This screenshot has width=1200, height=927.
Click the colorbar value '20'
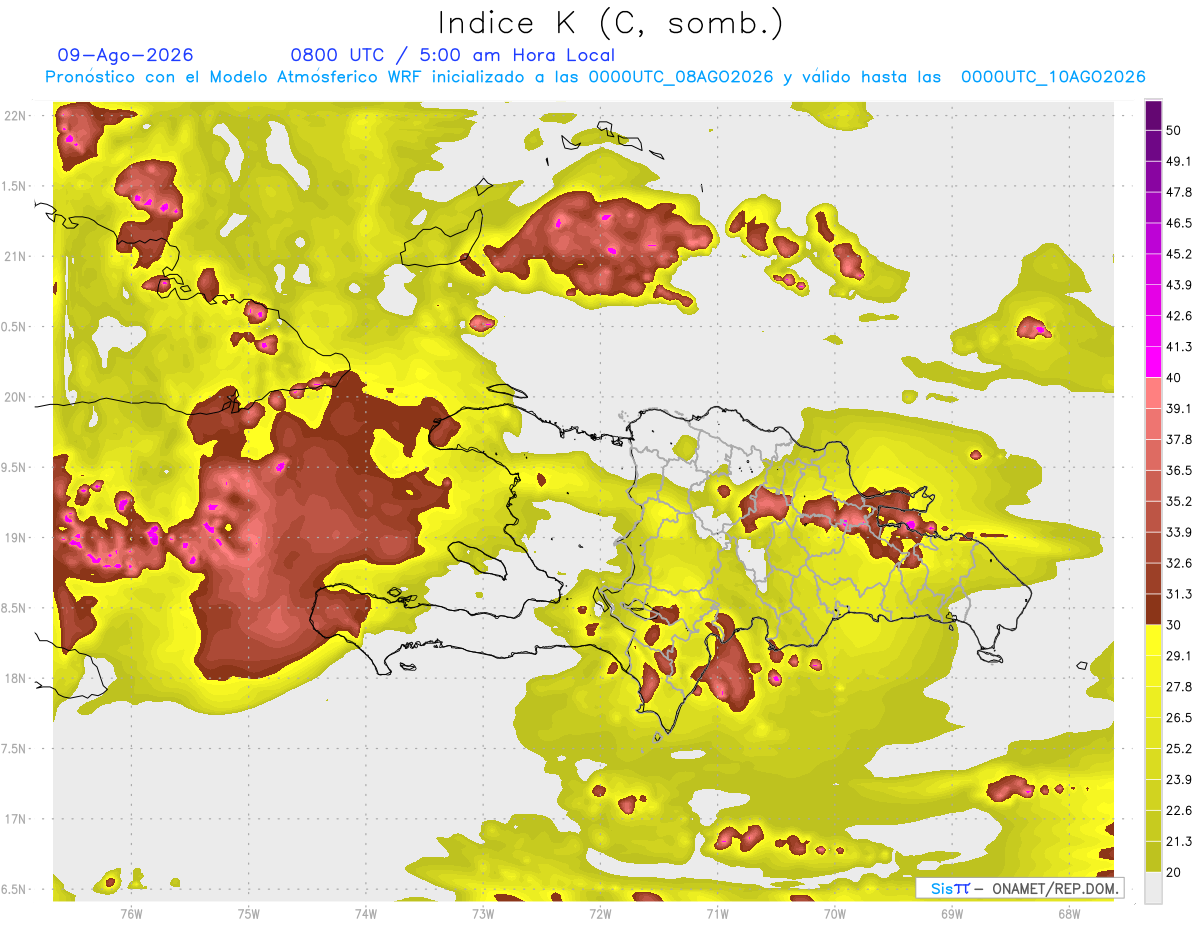click(x=1174, y=872)
